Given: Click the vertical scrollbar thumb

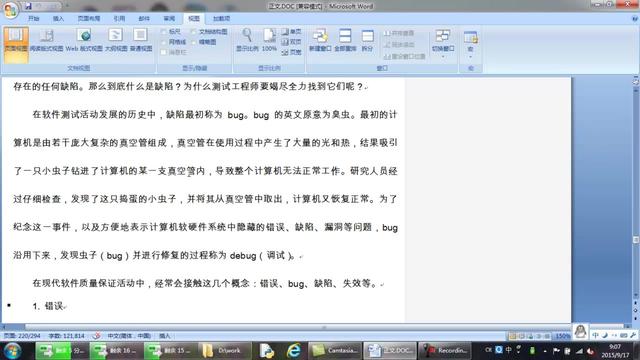Looking at the screenshot, I should click(635, 240).
